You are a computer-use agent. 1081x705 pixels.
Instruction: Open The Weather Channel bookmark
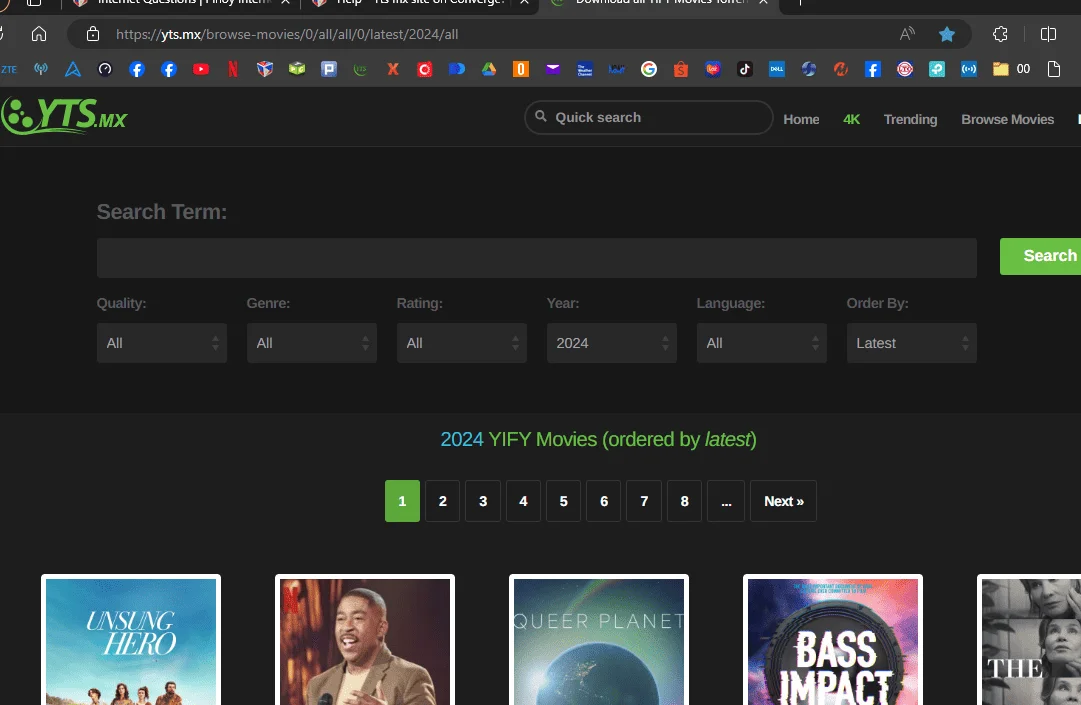coord(585,69)
